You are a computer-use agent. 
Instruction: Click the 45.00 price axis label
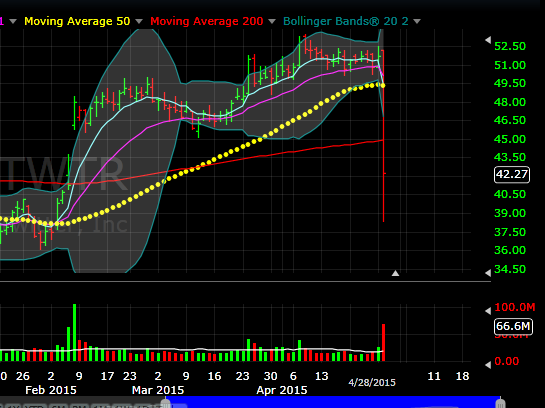[x=510, y=139]
